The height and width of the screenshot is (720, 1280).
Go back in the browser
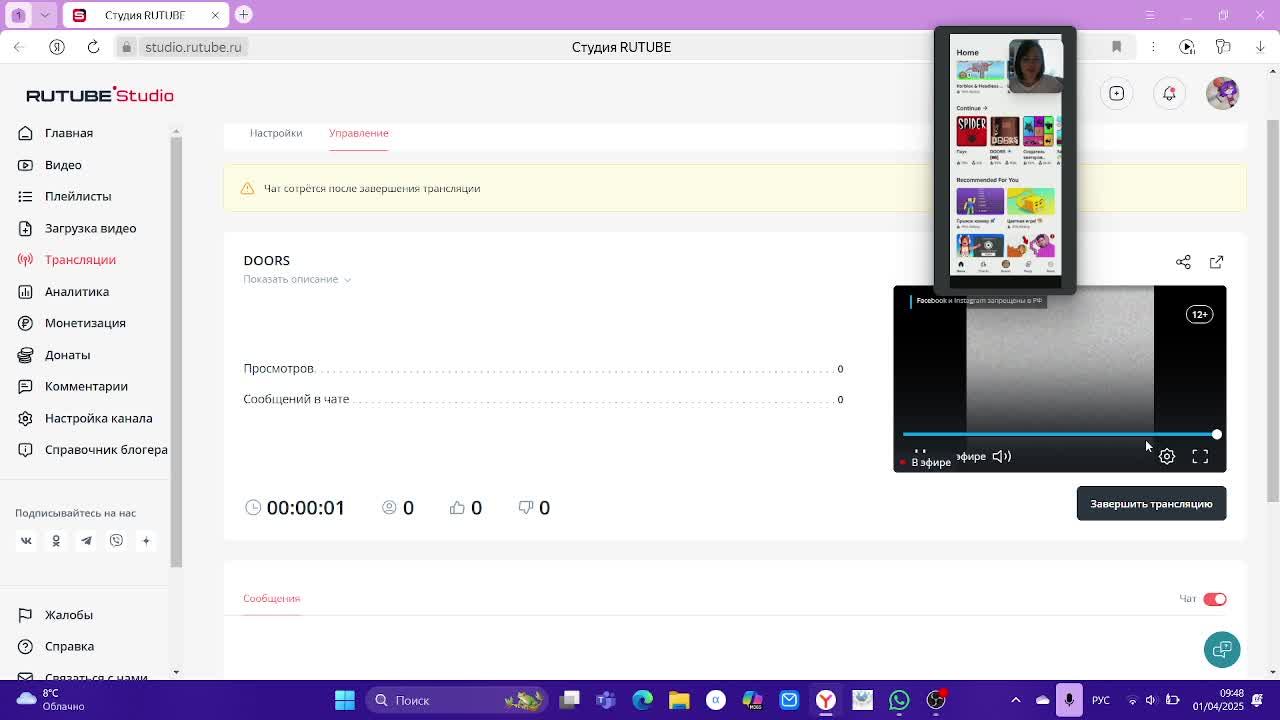point(19,47)
